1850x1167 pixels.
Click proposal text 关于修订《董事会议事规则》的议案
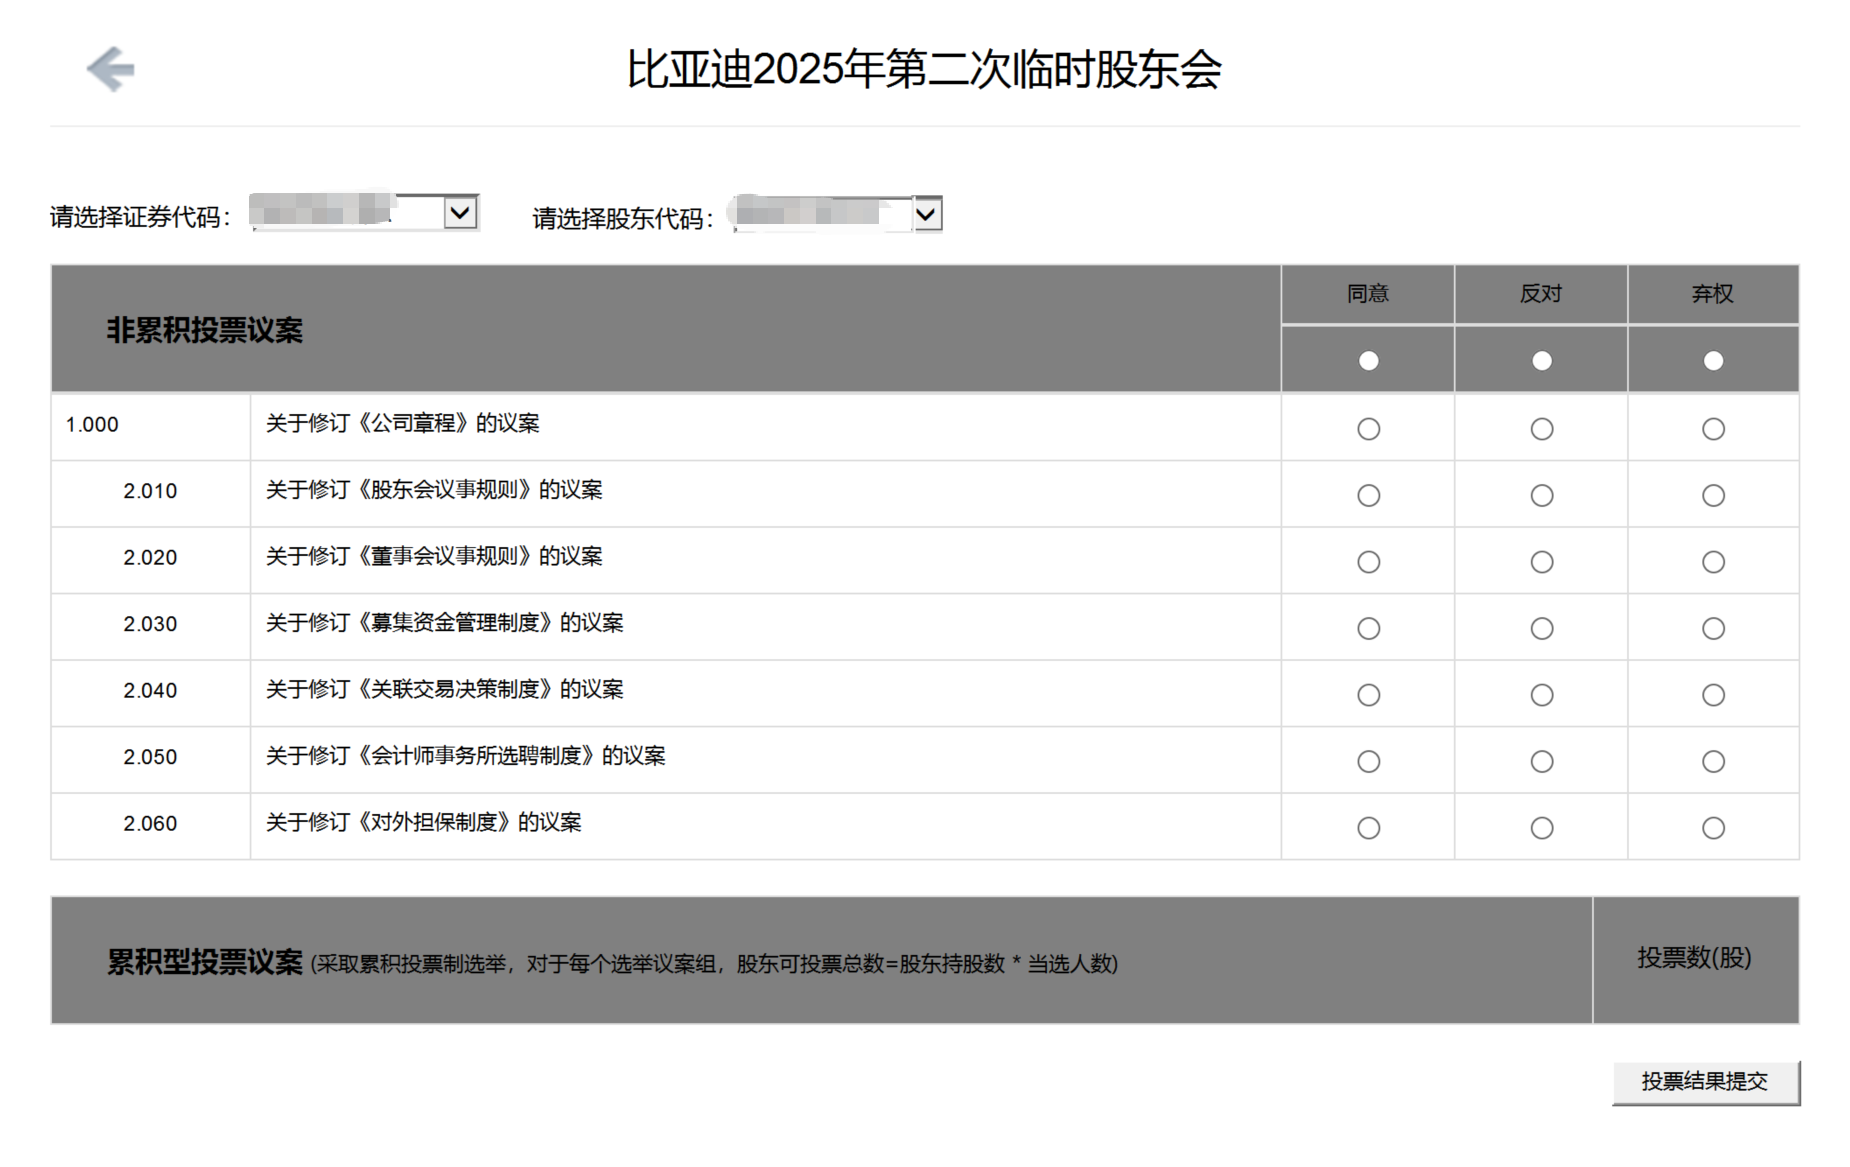tap(434, 557)
